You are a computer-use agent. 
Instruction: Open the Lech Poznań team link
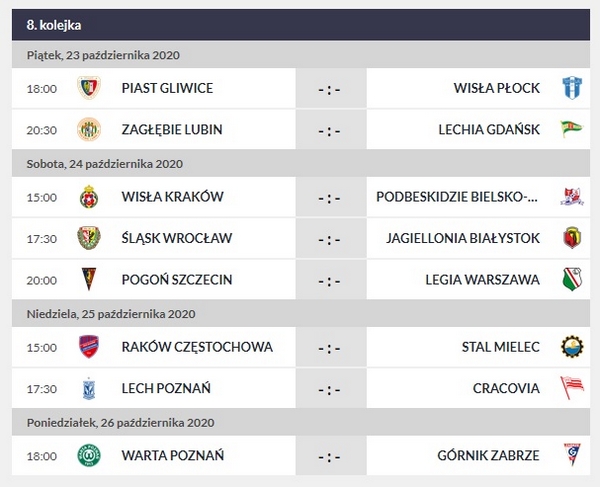click(x=166, y=388)
